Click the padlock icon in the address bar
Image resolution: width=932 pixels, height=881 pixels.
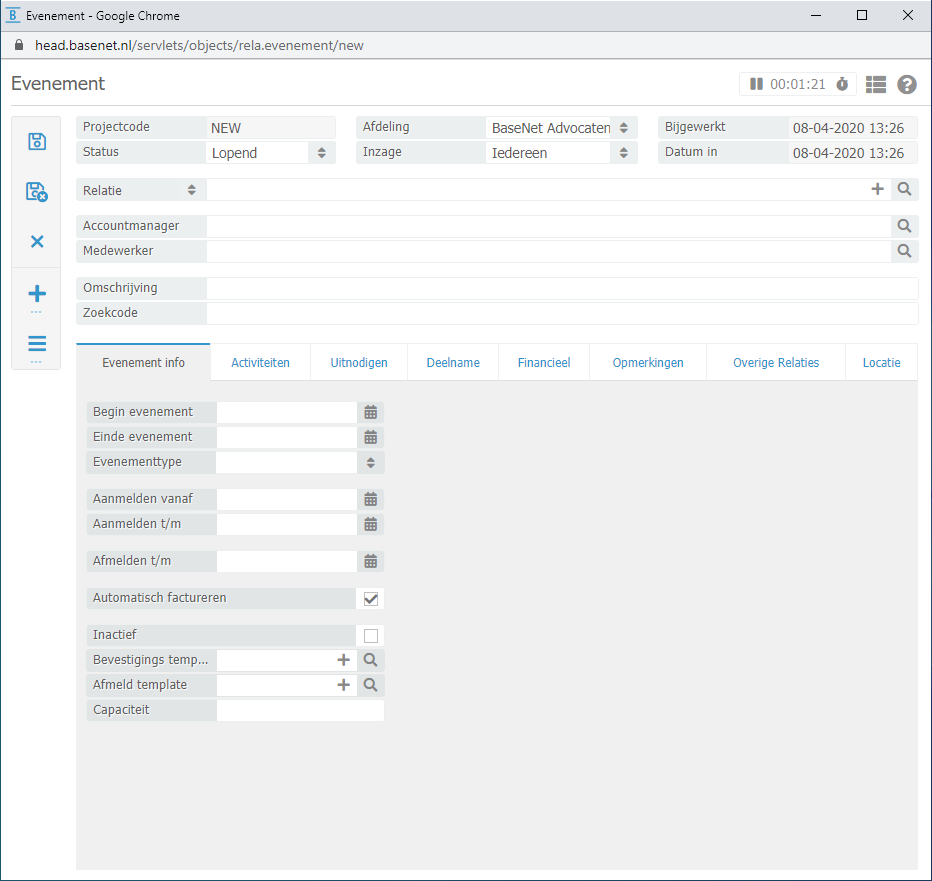[x=18, y=45]
